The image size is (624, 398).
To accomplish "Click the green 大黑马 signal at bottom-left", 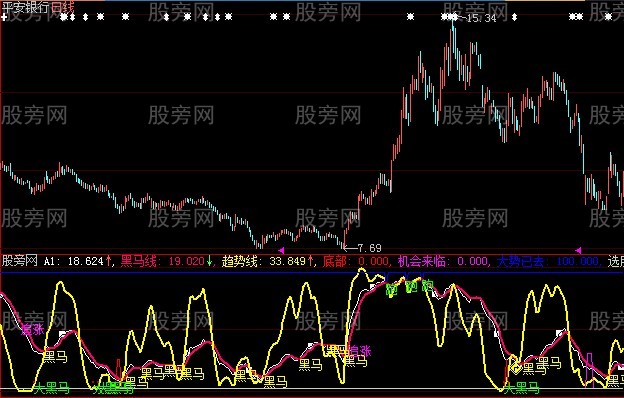I will [52, 388].
